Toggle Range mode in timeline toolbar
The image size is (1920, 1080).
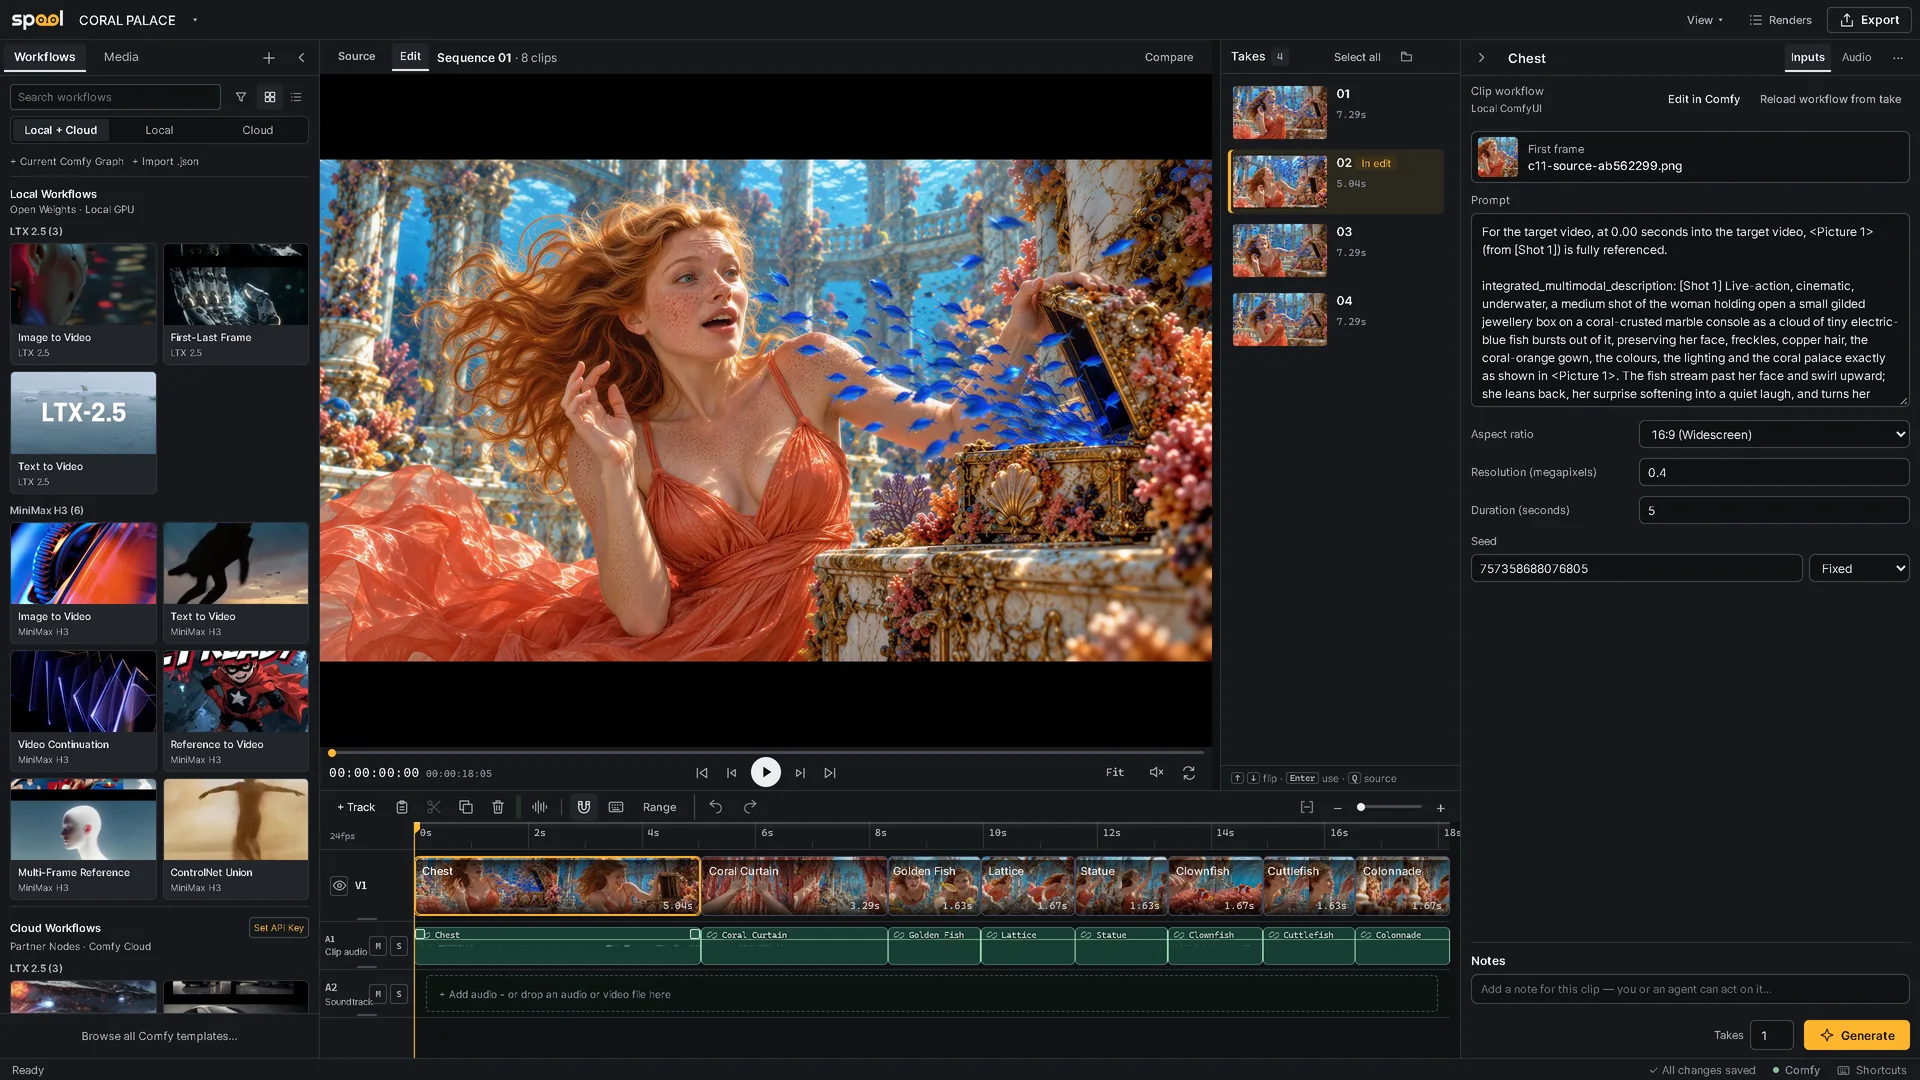click(659, 807)
